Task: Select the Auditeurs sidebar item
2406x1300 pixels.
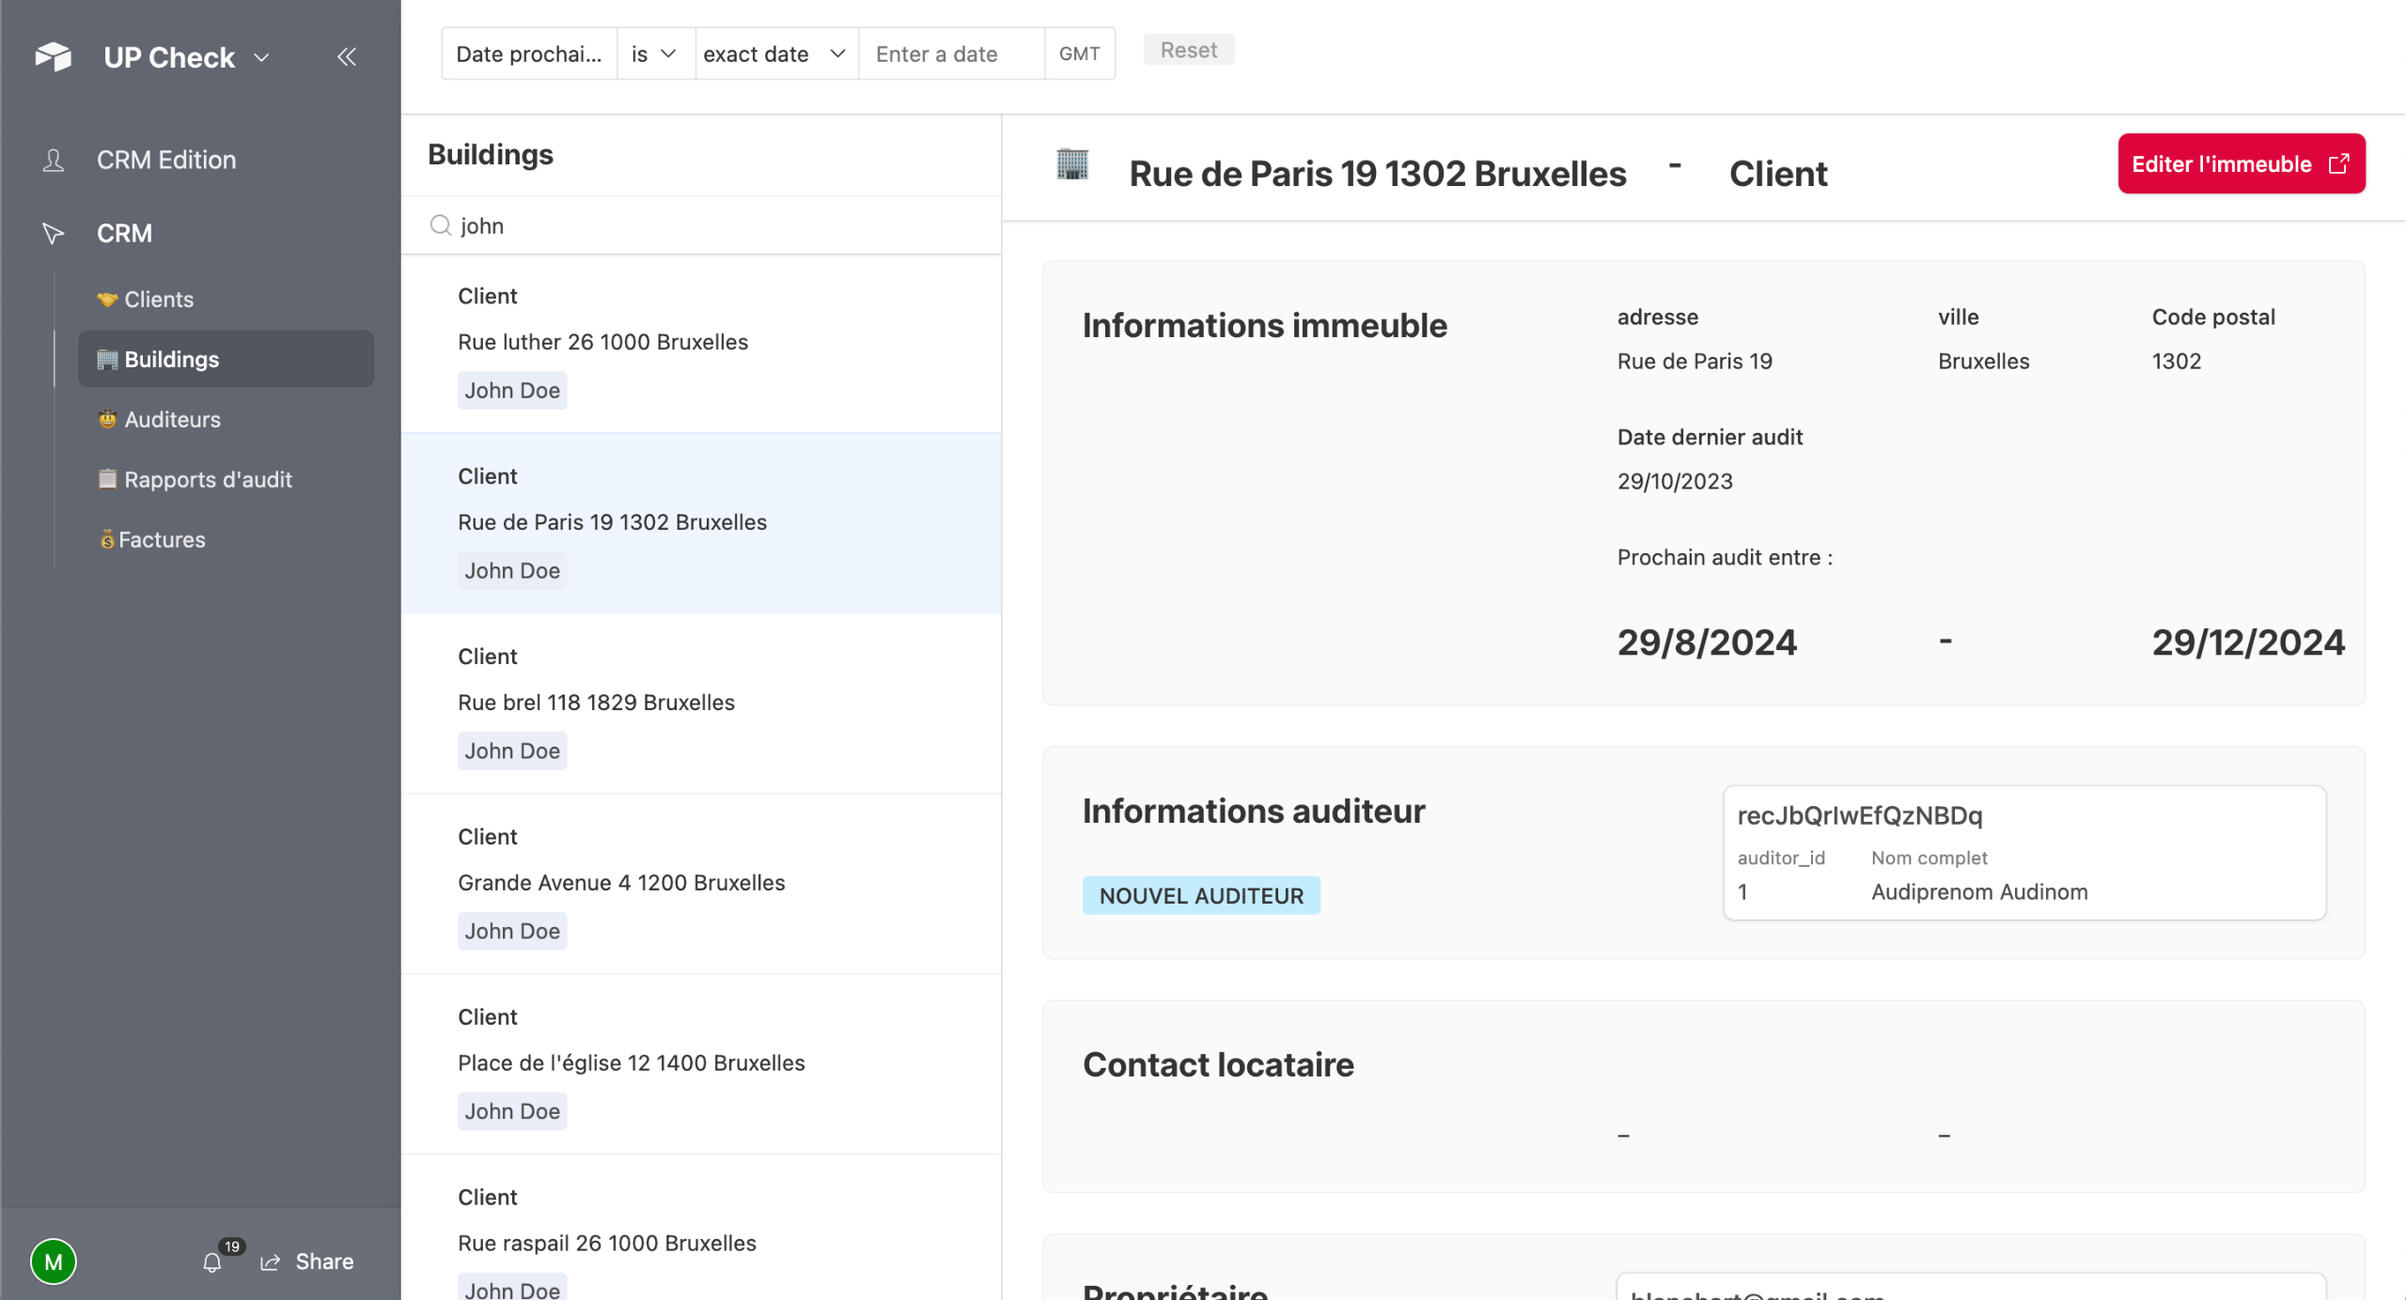Action: 172,419
